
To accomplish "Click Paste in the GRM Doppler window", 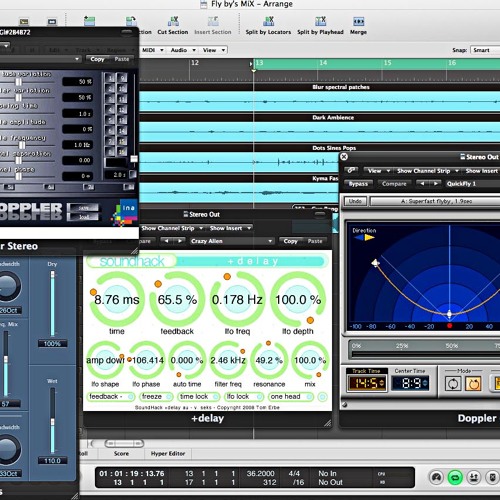I will point(122,59).
